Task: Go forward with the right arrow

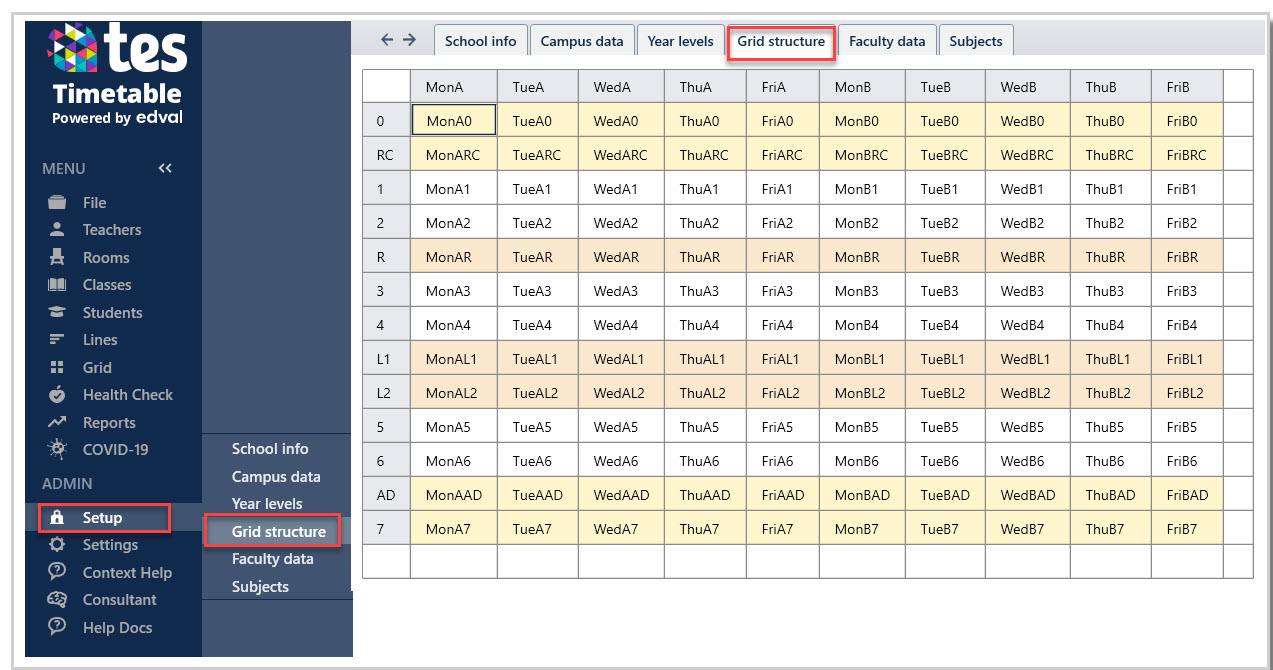Action: point(409,40)
